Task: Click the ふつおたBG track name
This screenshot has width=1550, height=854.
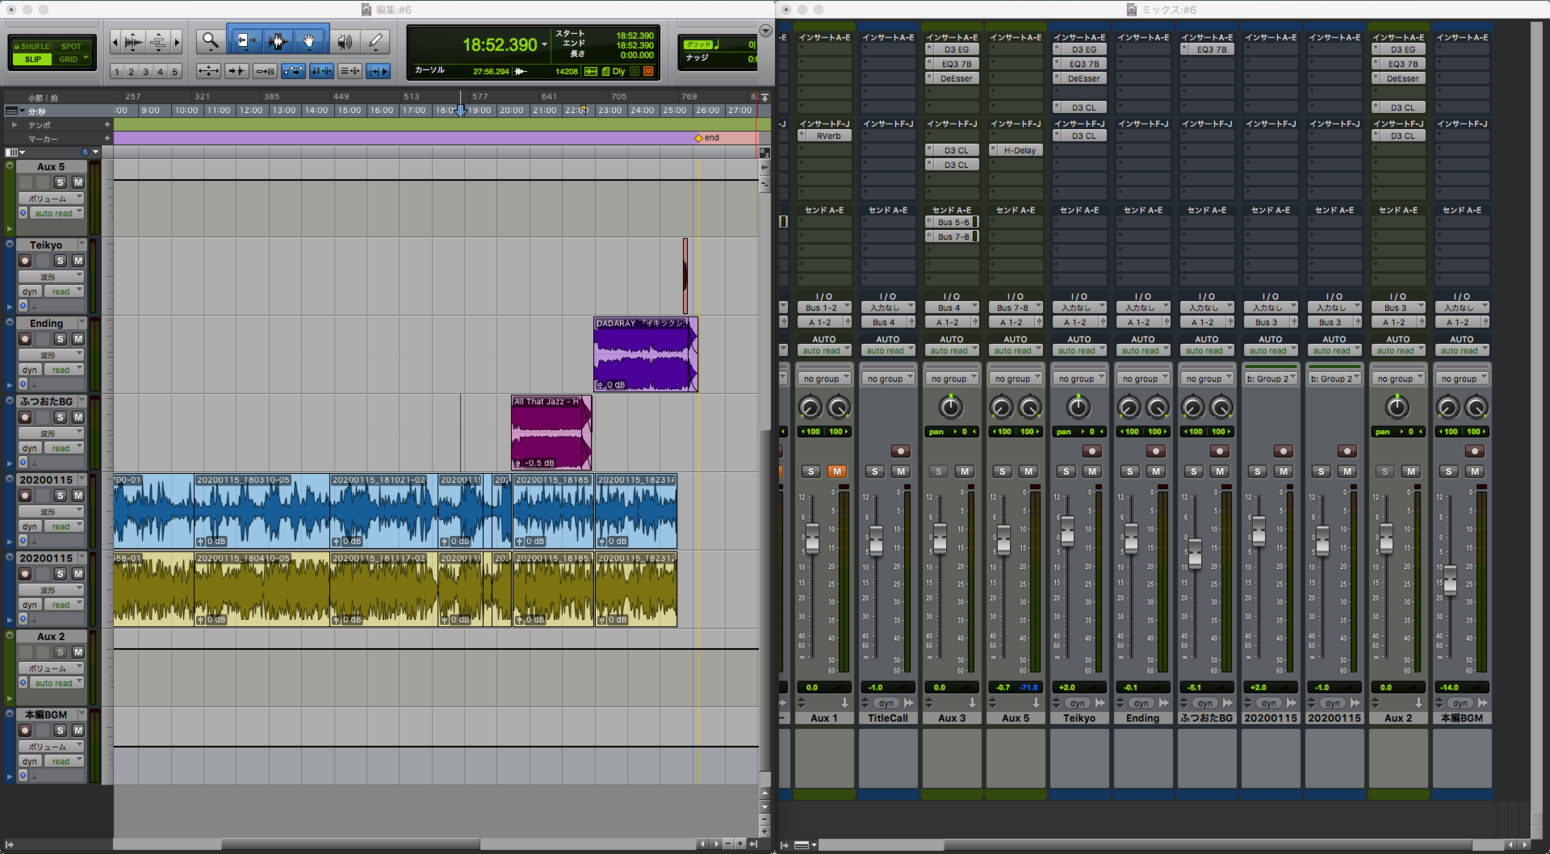Action: point(46,401)
